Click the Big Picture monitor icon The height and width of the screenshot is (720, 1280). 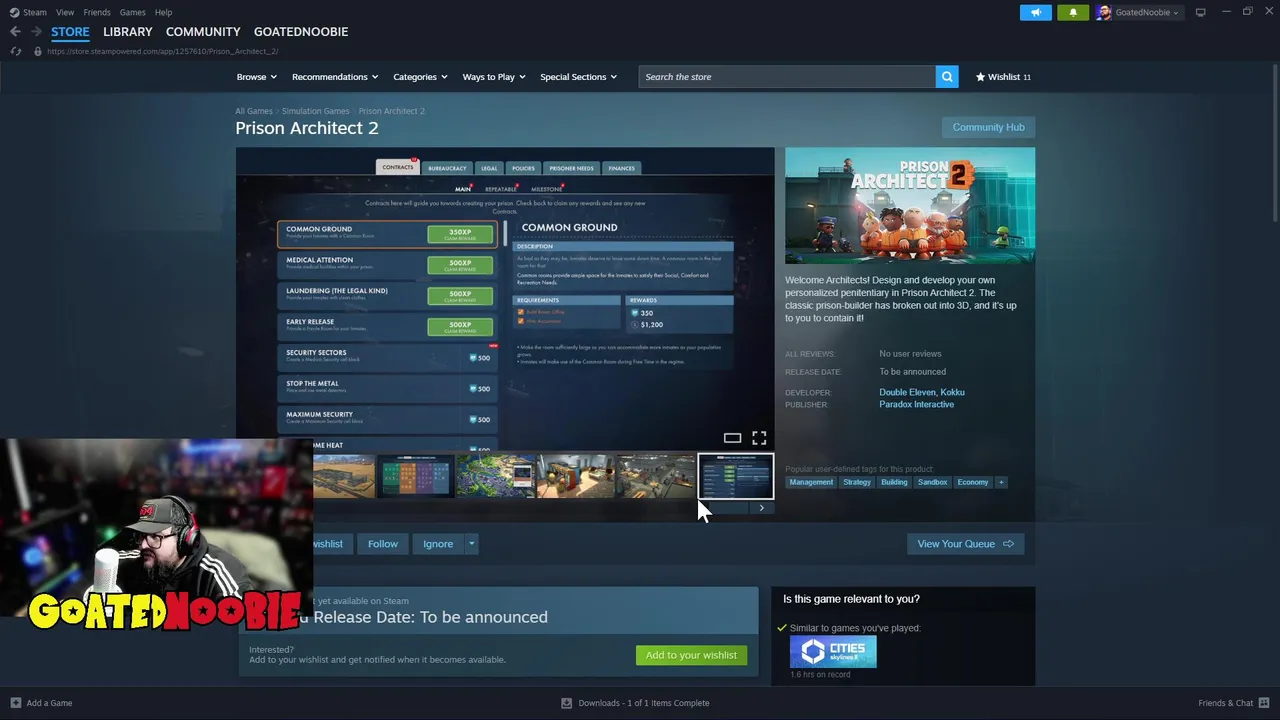[1200, 12]
